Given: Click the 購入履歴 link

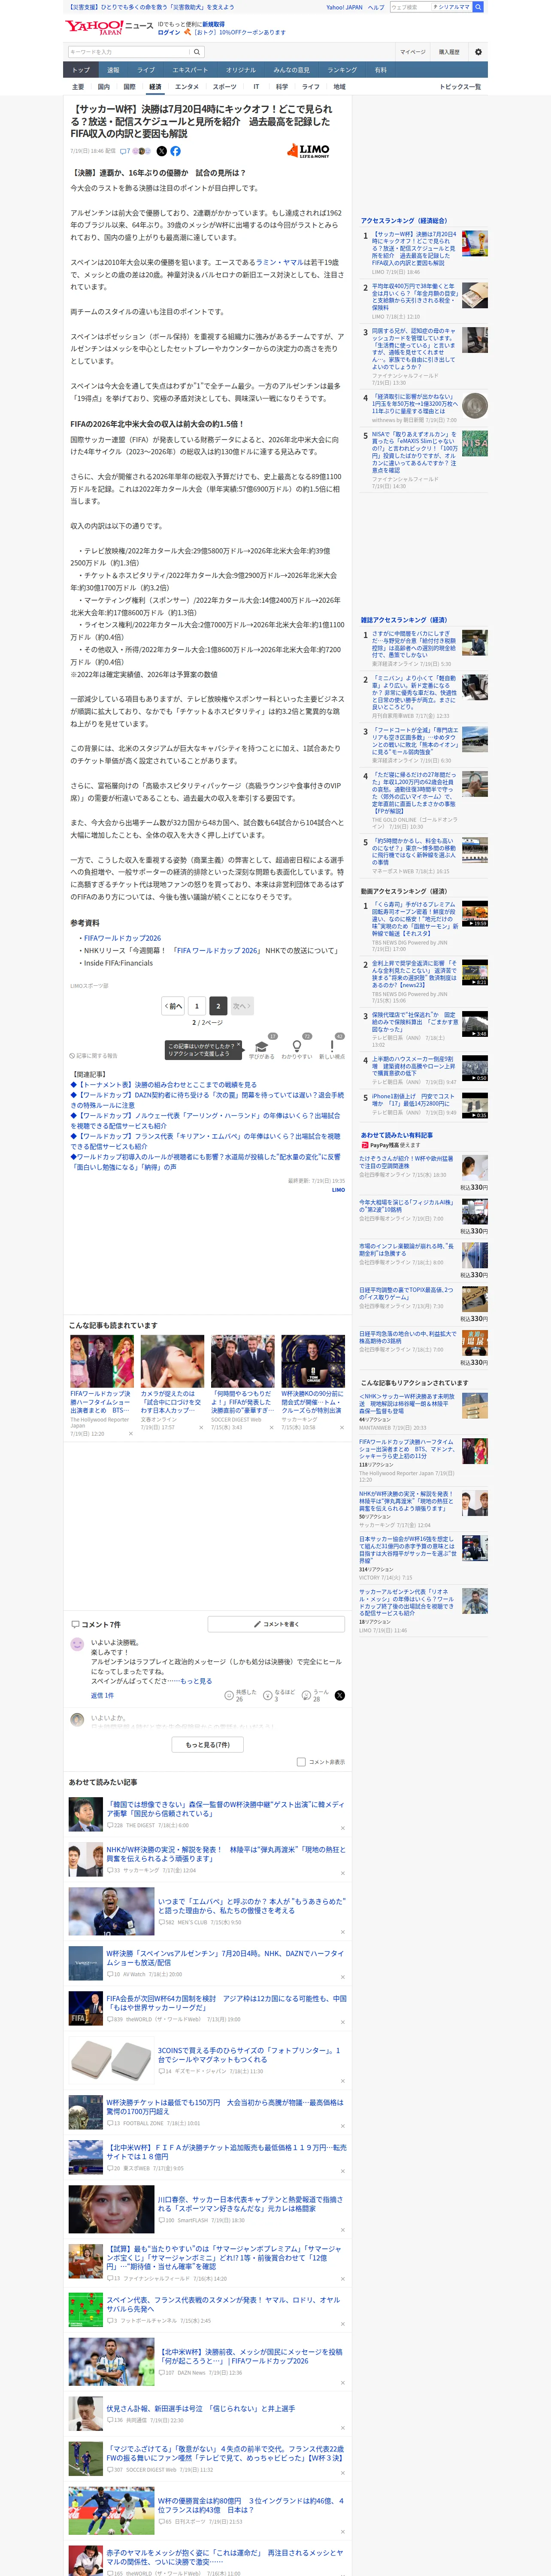Looking at the screenshot, I should click(x=449, y=52).
